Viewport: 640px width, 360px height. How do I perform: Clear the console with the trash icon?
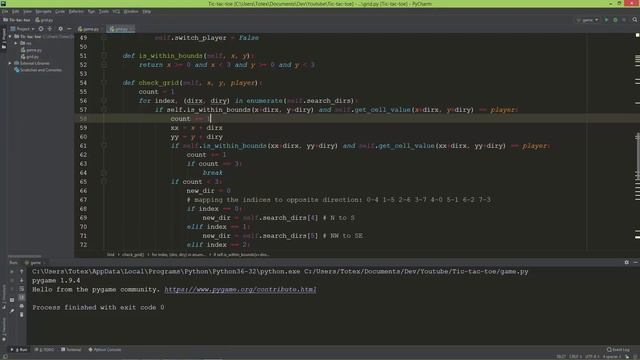22,315
